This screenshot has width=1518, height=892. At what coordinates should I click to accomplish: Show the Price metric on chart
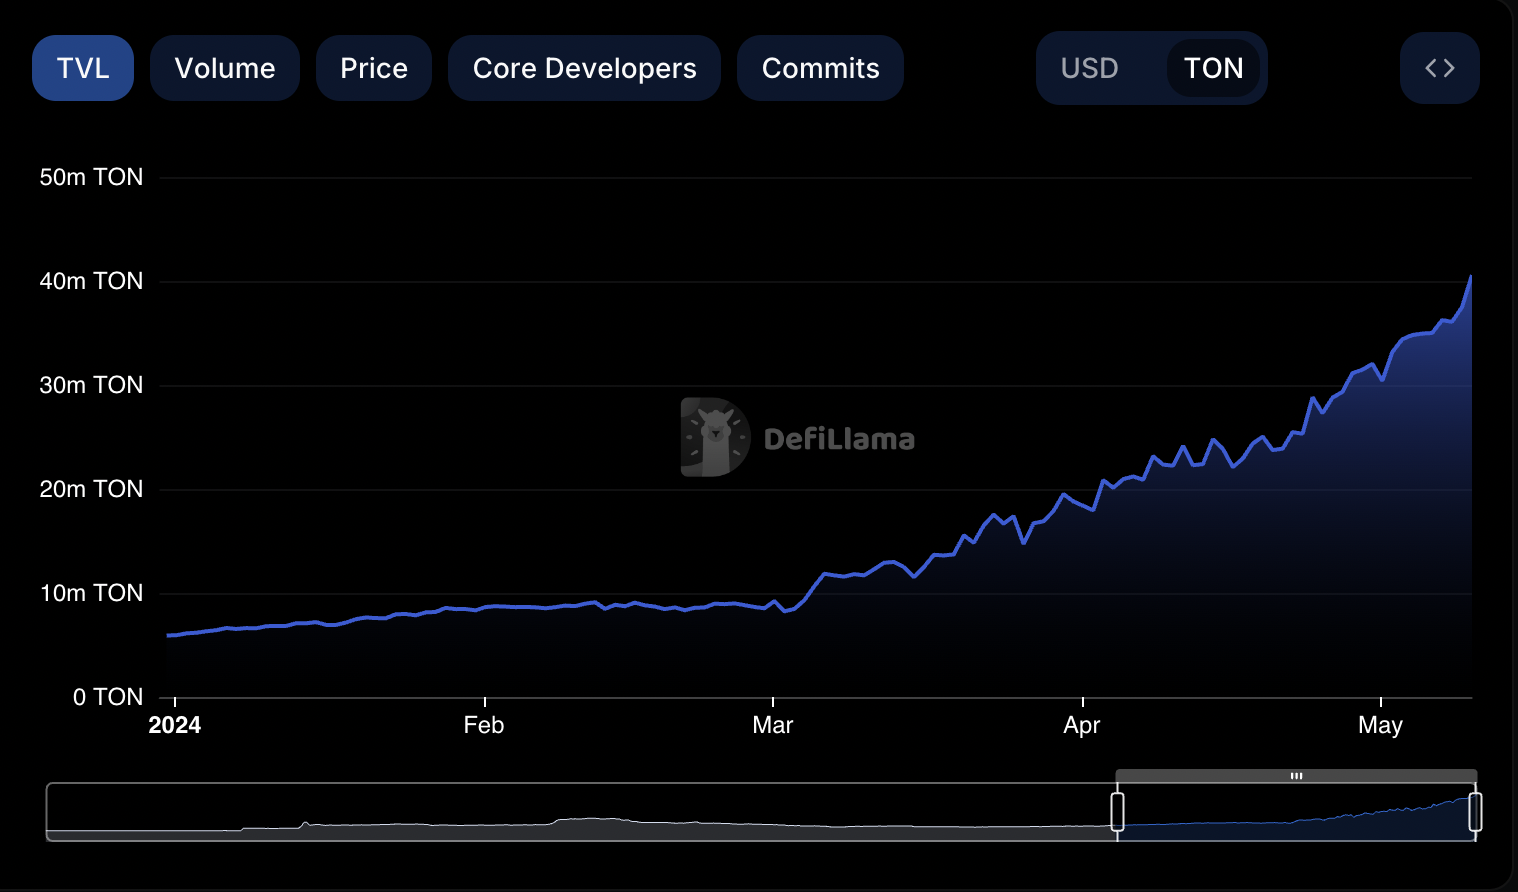click(x=374, y=68)
